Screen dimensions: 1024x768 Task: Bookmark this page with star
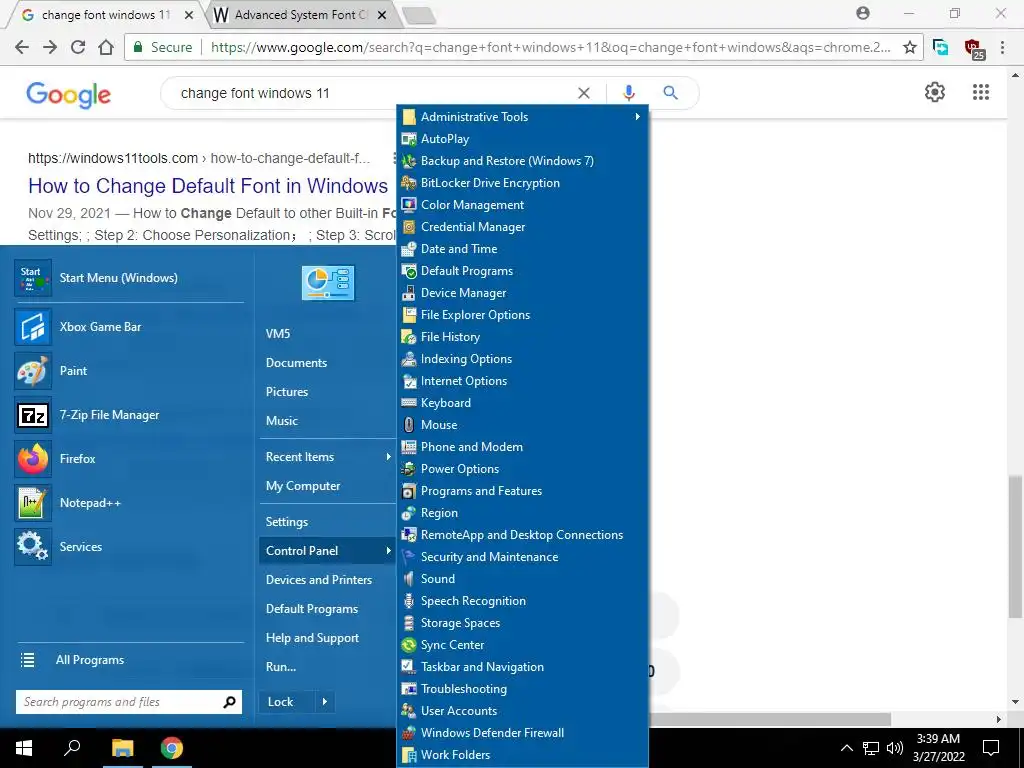point(909,47)
